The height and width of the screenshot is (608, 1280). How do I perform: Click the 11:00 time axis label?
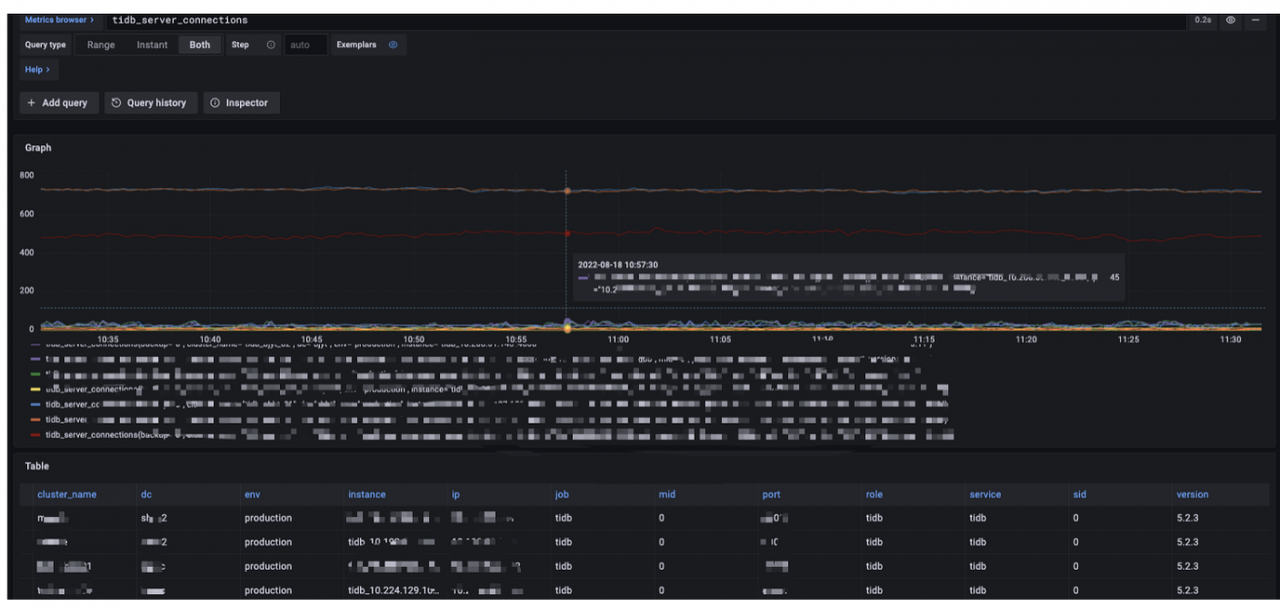[x=618, y=340]
